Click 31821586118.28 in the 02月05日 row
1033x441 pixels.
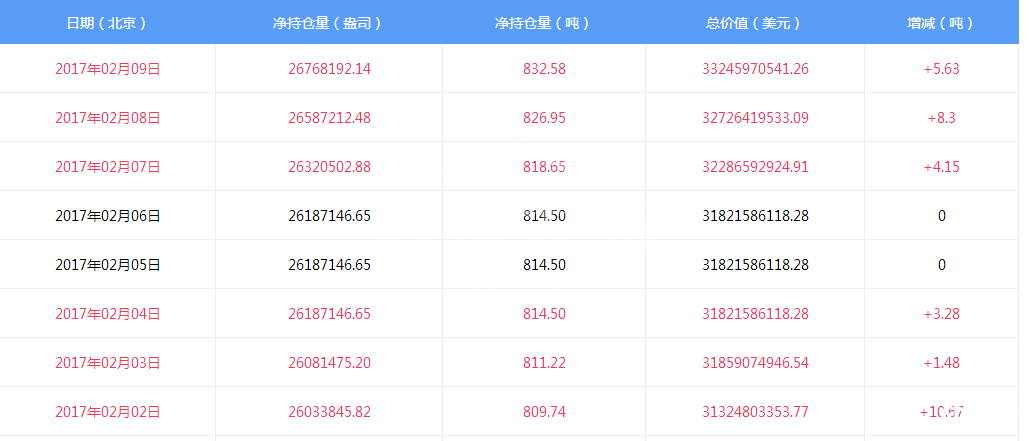pos(756,265)
